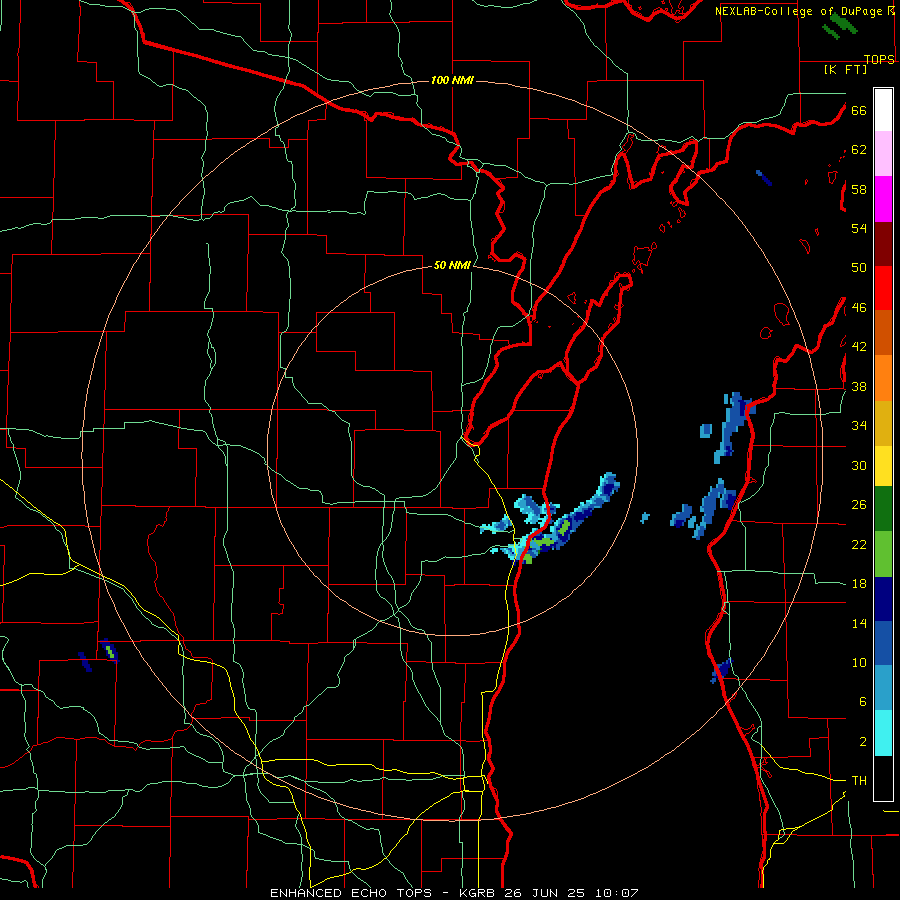Click the 'KGRB' station identifier in caption
The height and width of the screenshot is (900, 900).
tap(479, 893)
